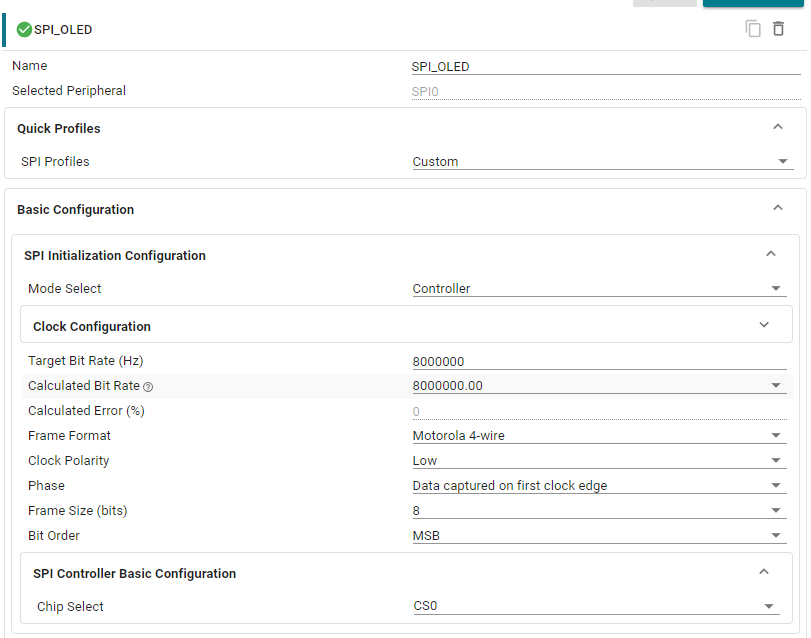Open the Mode Select dropdown

click(x=598, y=289)
